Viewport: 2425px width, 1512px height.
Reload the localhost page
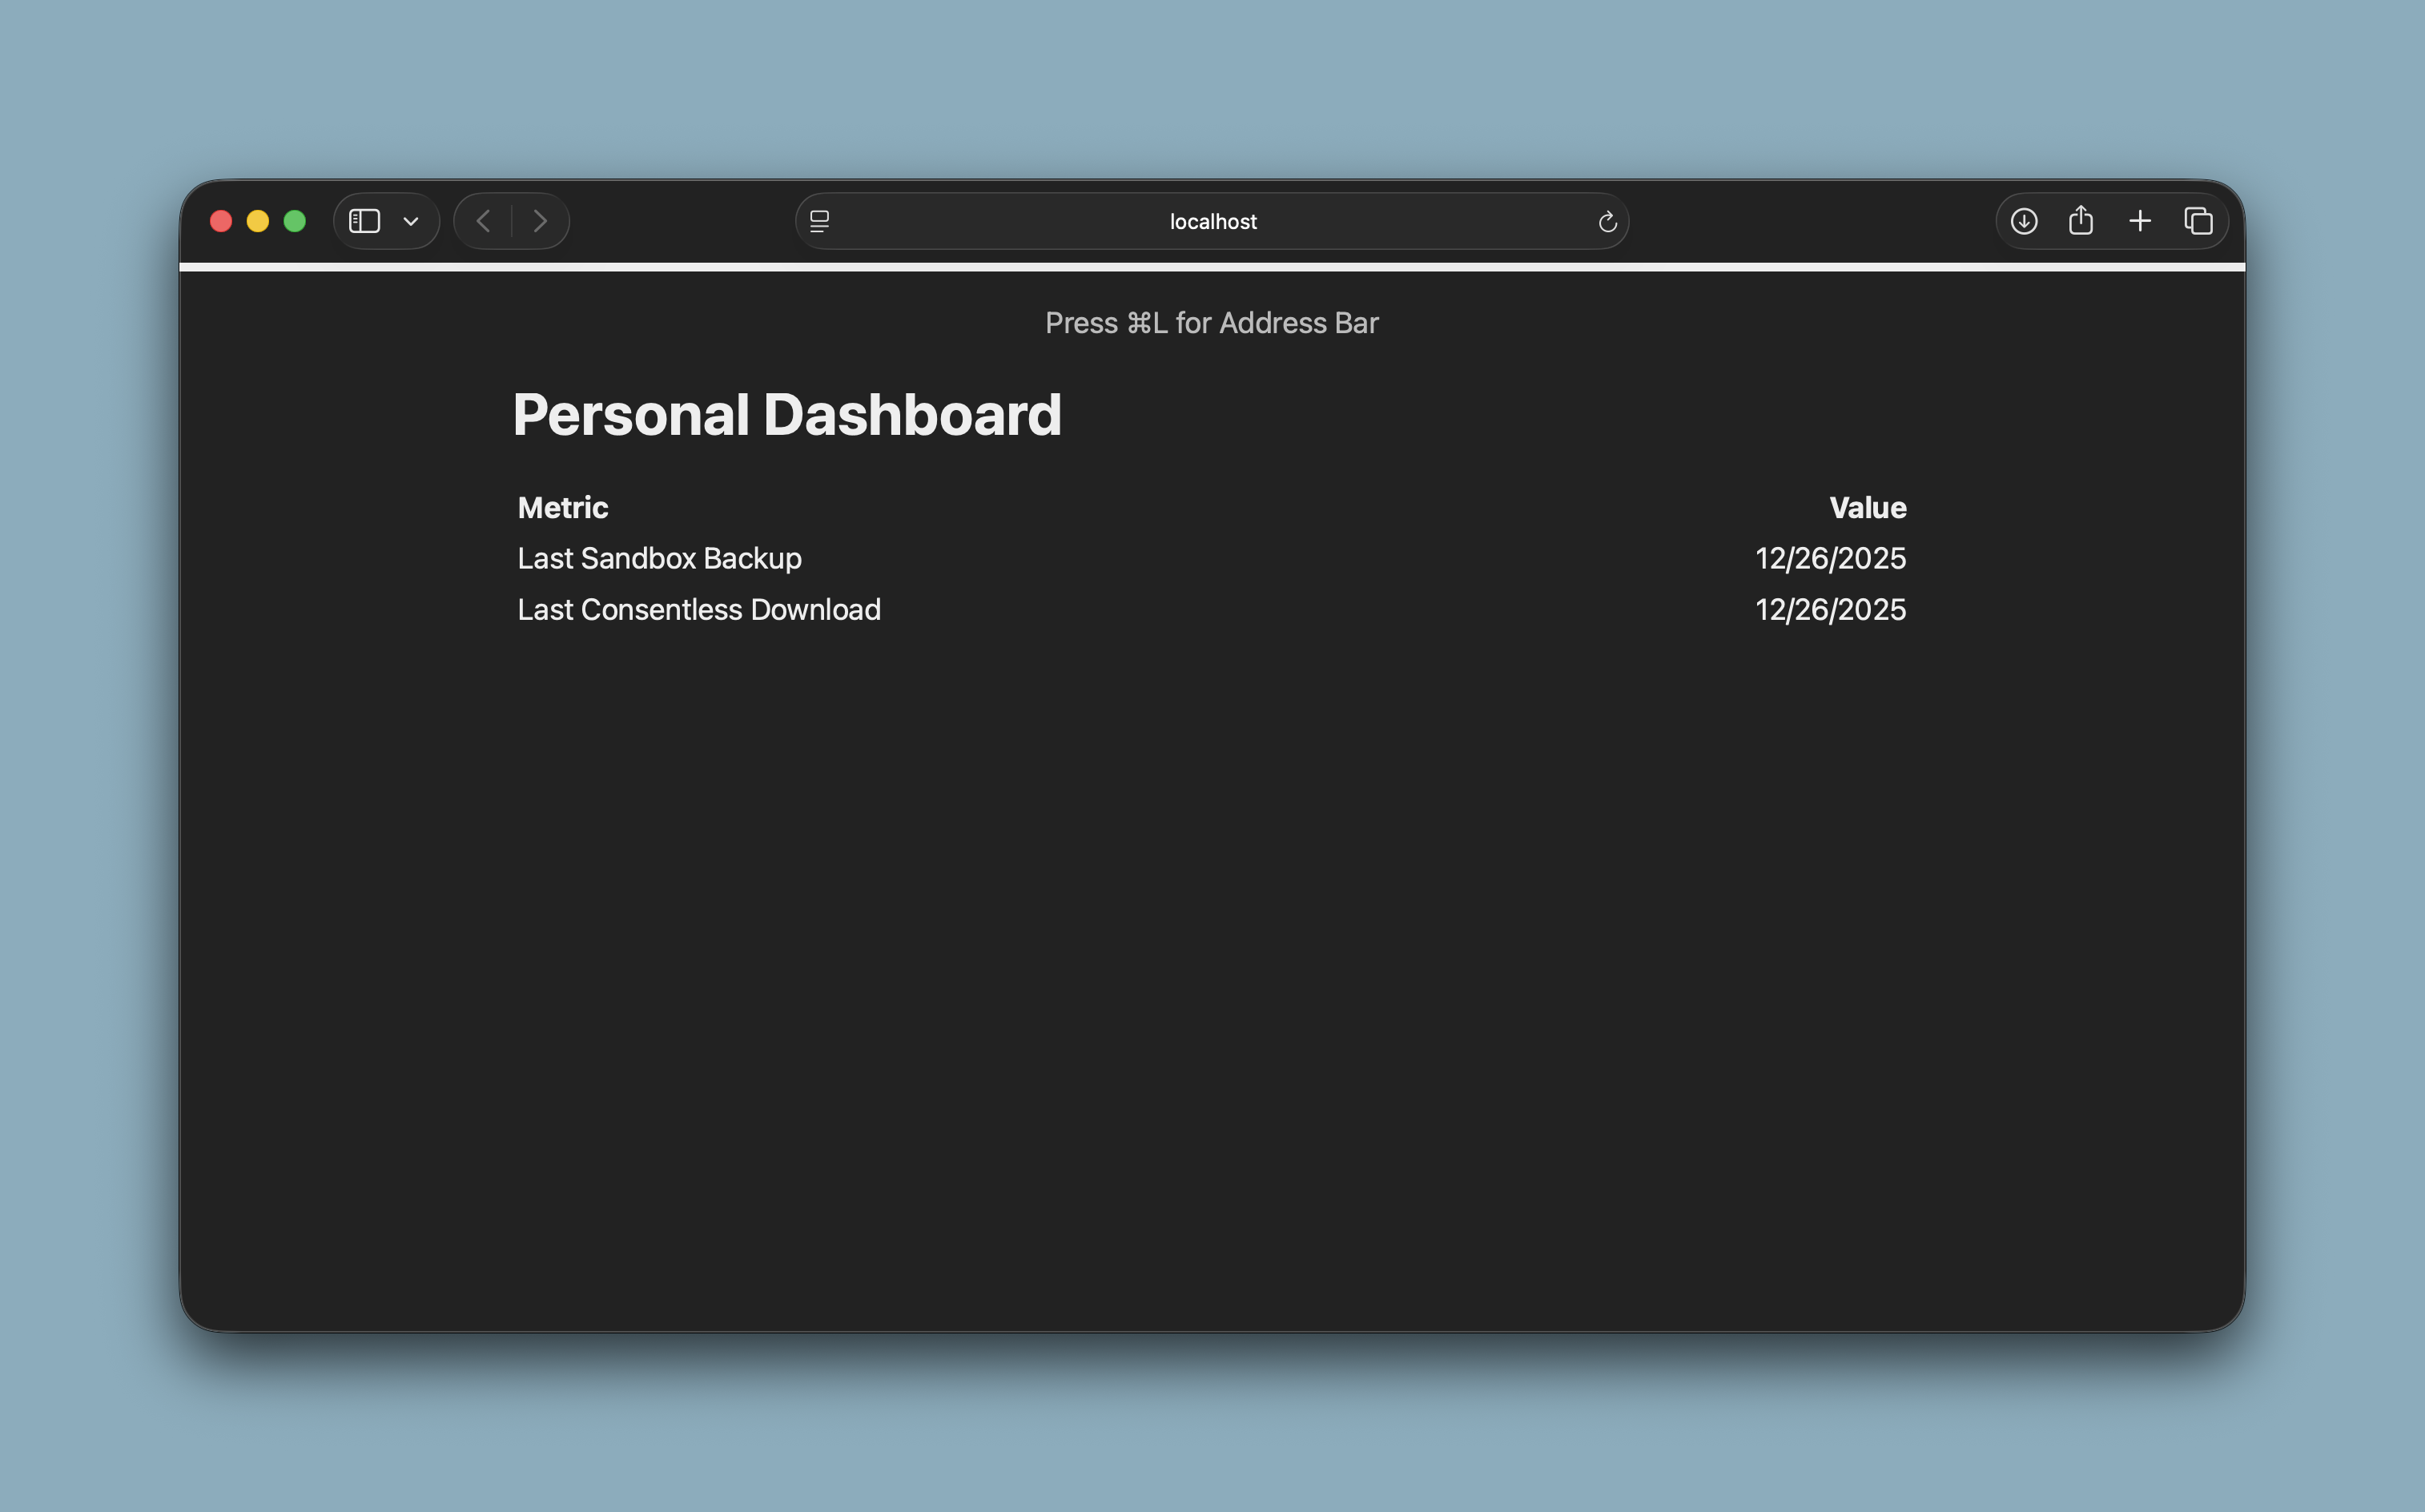(1607, 221)
